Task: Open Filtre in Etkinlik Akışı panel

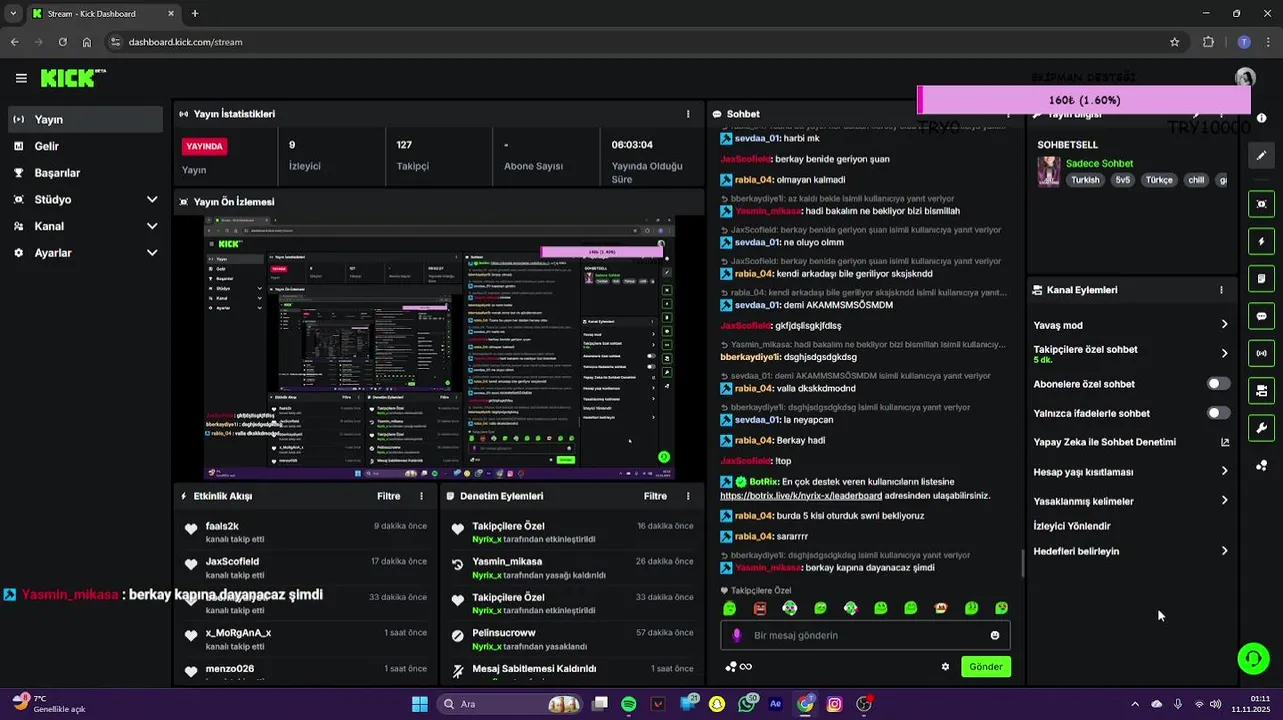Action: point(389,496)
